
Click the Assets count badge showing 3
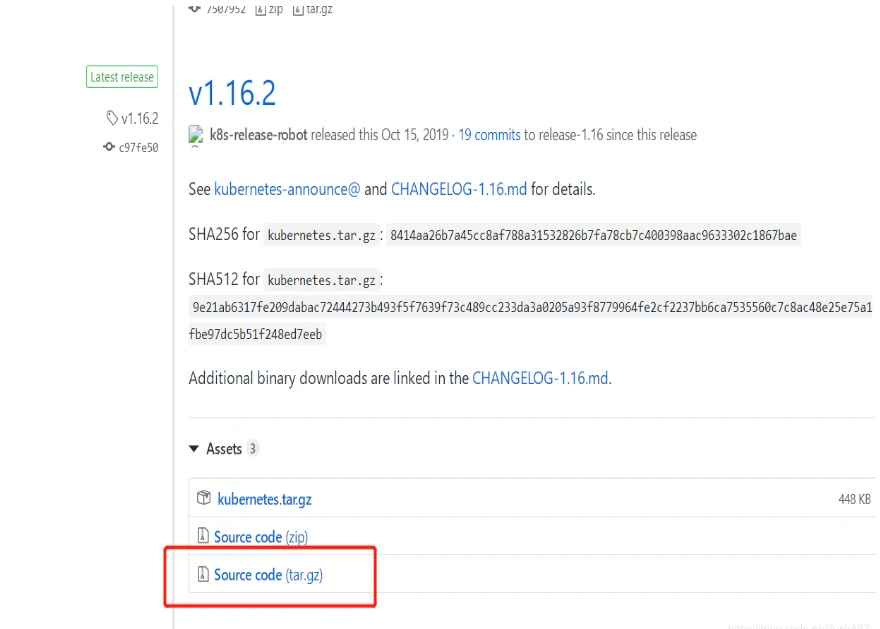pos(253,448)
